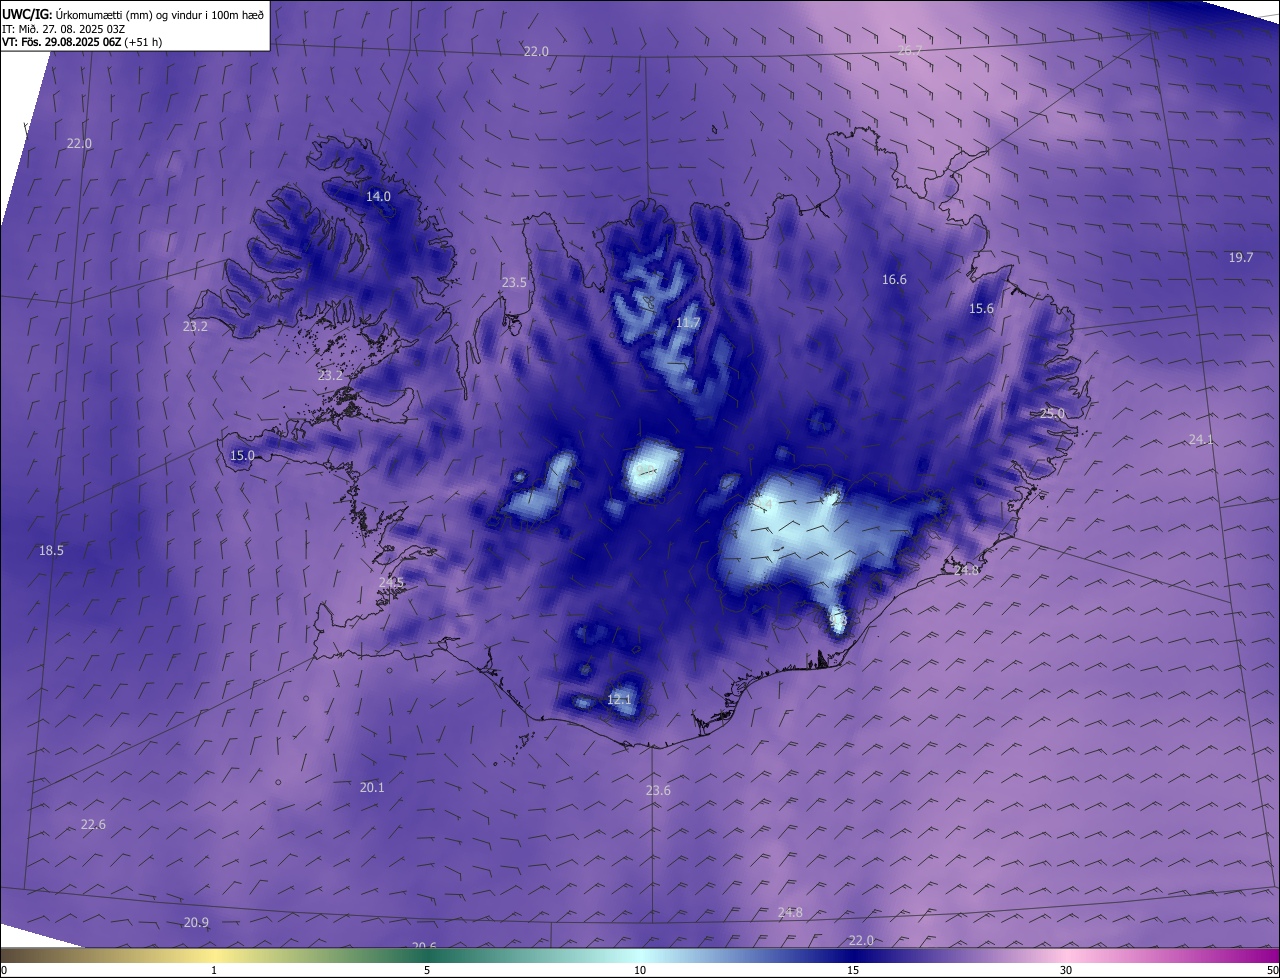Click the 16.6 value label

pos(894,280)
